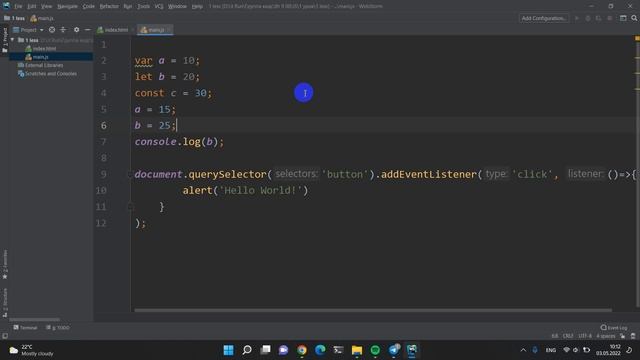Open the Event Log

pos(613,327)
